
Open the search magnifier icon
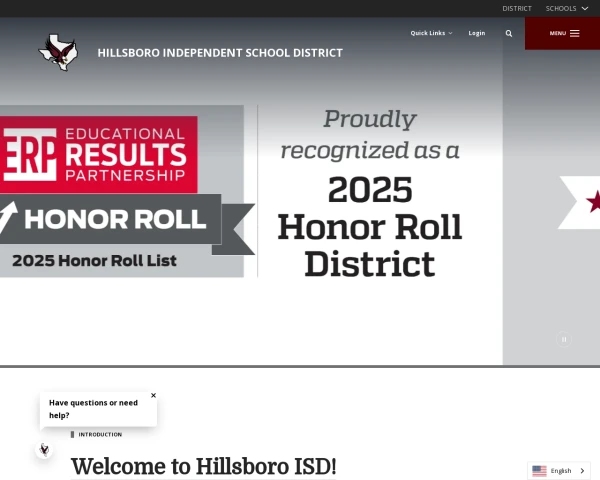click(x=509, y=33)
